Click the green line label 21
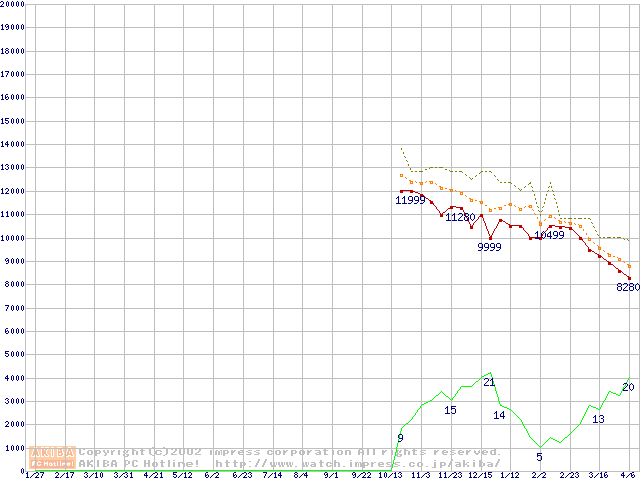Image resolution: width=640 pixels, height=480 pixels. [489, 382]
